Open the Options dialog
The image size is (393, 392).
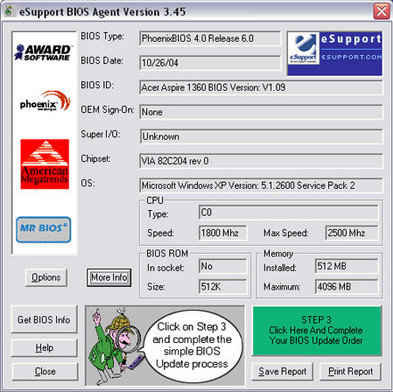(46, 277)
